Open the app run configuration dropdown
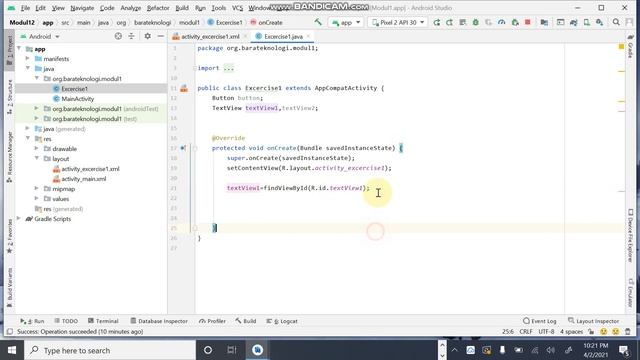640x360 pixels. click(346, 22)
